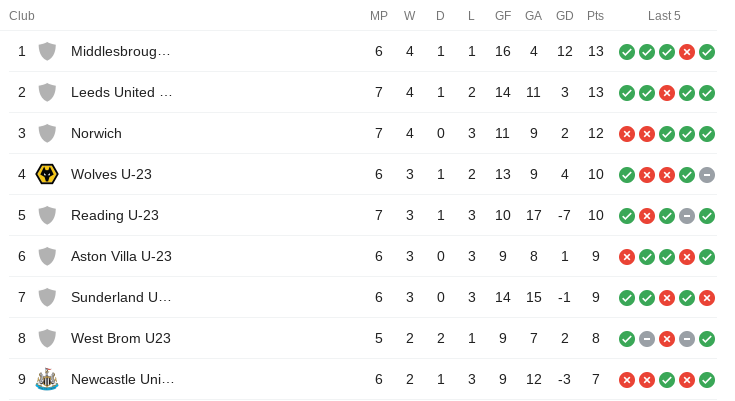Click the Club column header
Screen dimensions: 735x401
tap(22, 15)
